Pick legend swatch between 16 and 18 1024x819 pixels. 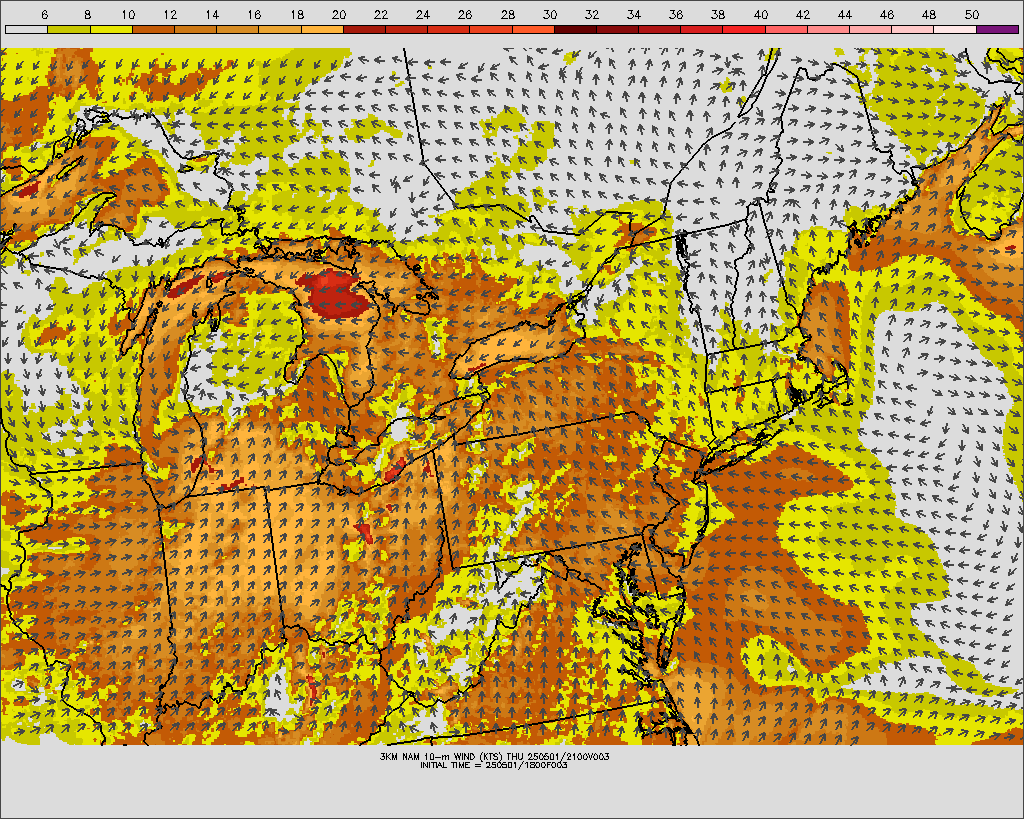(x=280, y=29)
